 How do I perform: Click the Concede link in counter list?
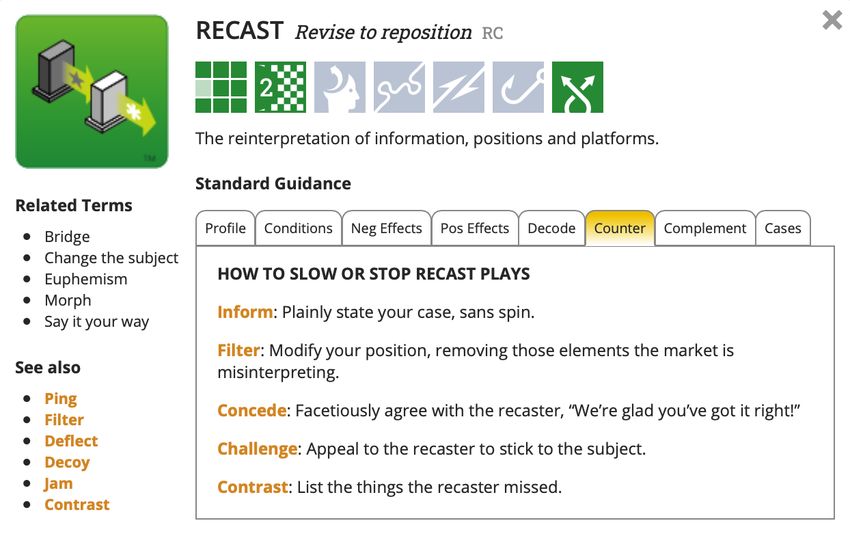252,410
